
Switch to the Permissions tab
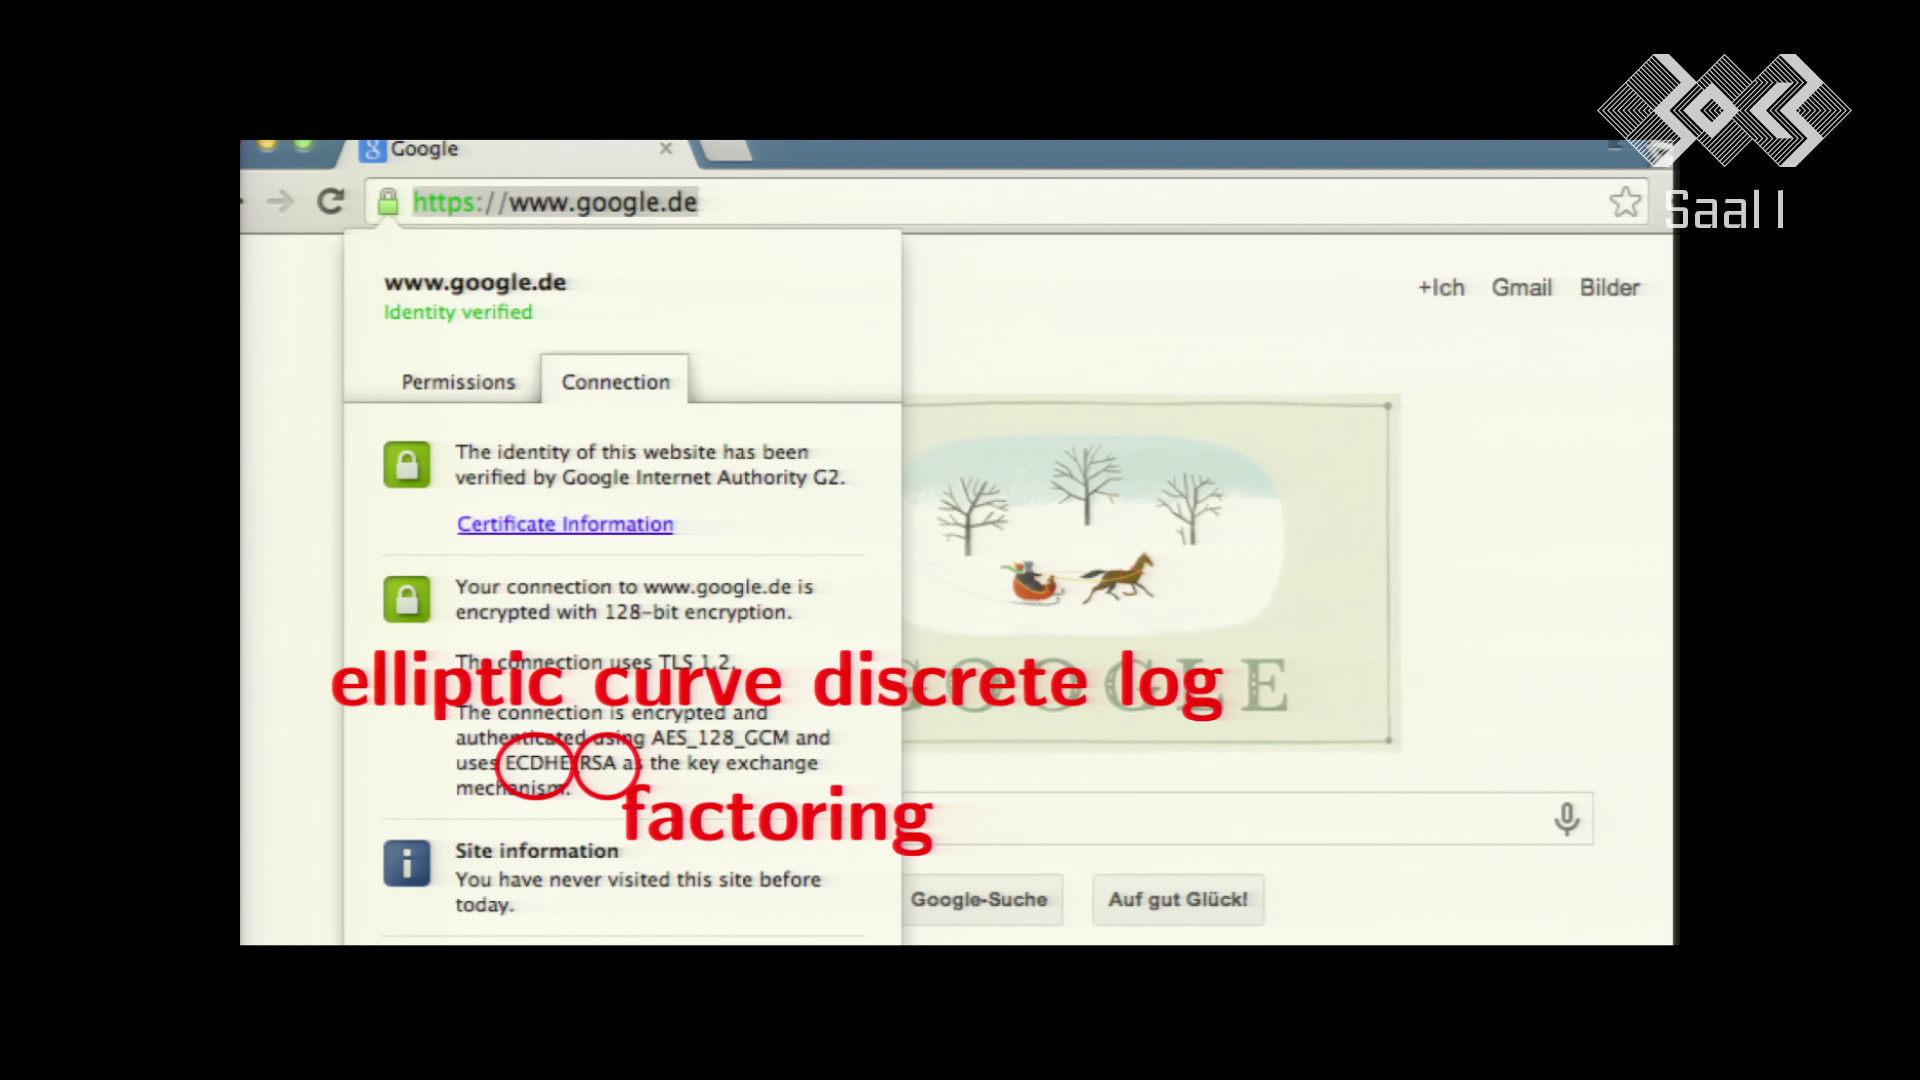(x=458, y=382)
